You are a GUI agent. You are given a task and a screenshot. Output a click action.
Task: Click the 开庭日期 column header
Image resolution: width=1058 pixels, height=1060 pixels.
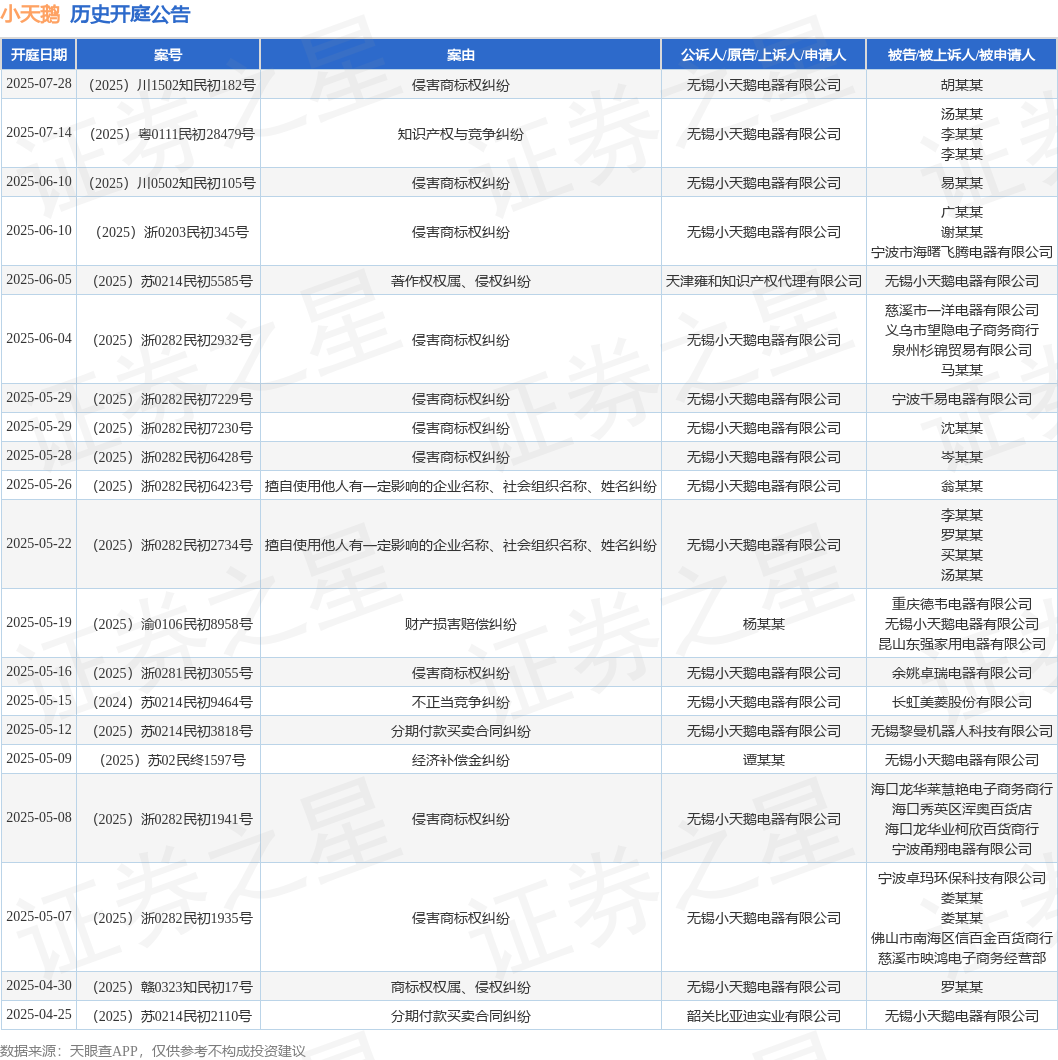[39, 55]
